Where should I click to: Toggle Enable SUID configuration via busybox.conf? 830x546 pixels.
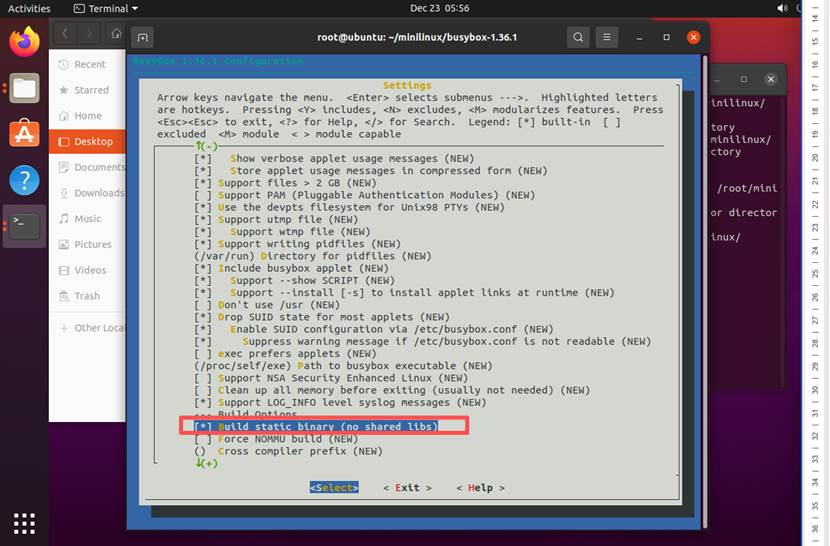click(x=374, y=329)
